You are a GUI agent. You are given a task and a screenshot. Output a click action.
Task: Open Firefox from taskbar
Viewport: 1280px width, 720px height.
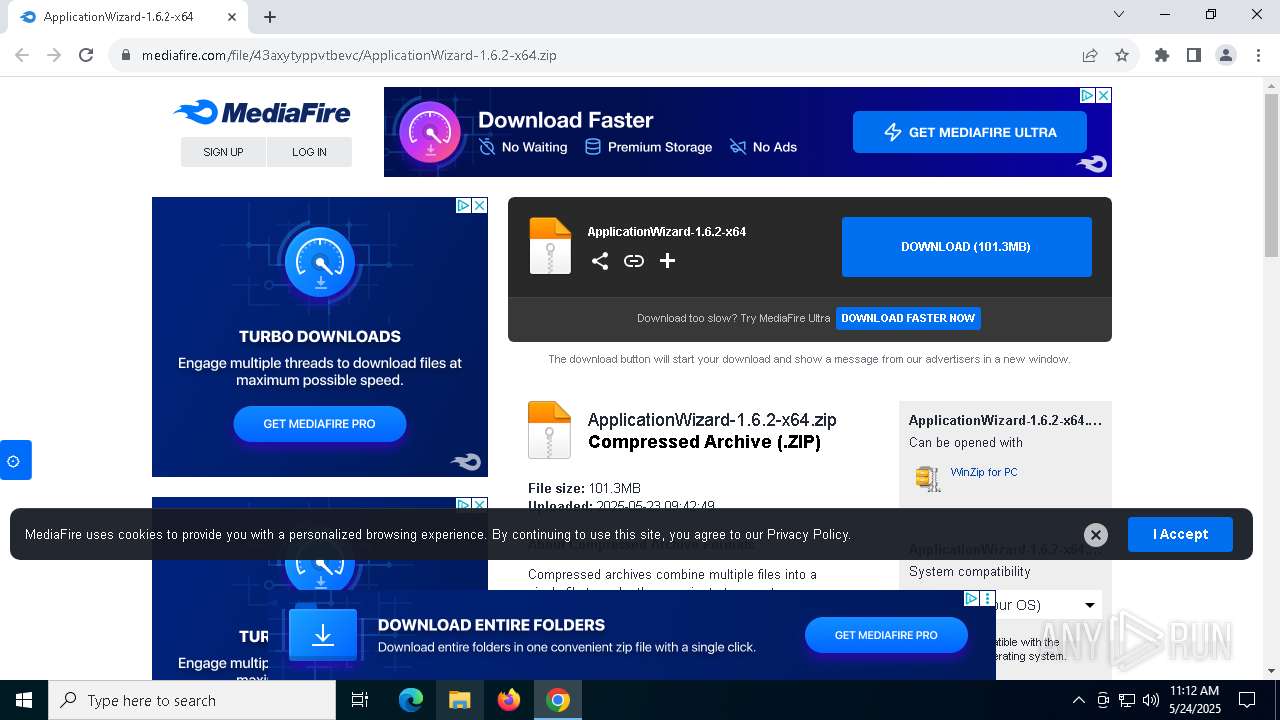pos(509,700)
